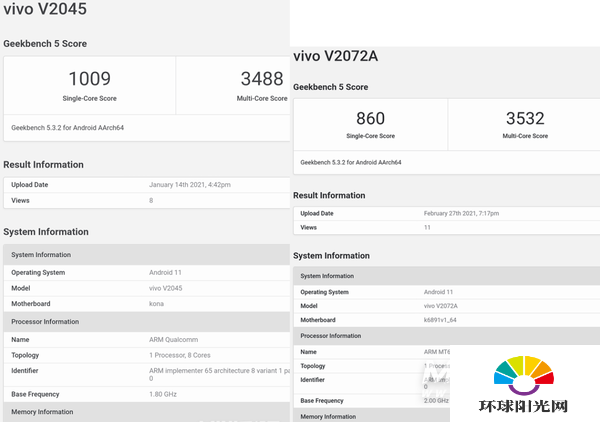Select the 3488 multi-core score
Screen dimensions: 600x422
(262, 79)
